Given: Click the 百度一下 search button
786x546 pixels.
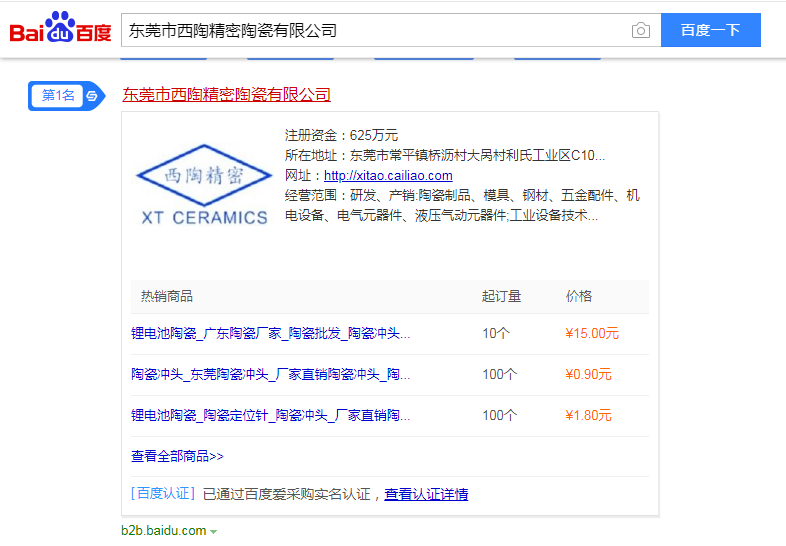Looking at the screenshot, I should coord(710,30).
